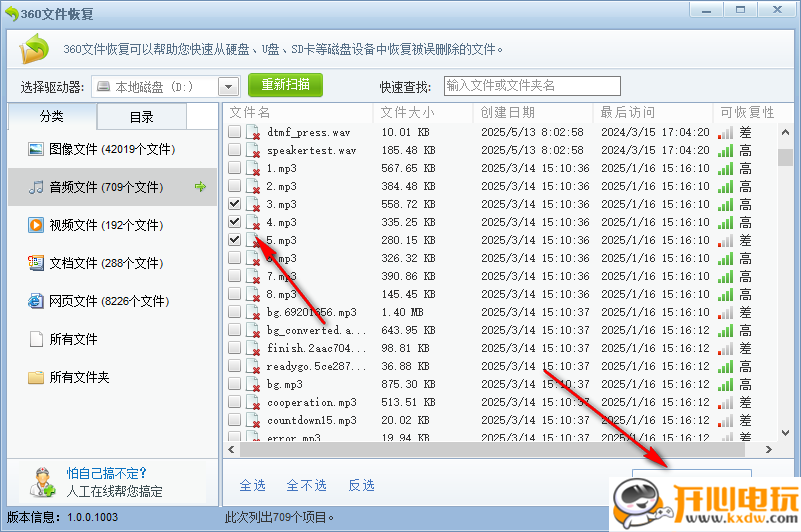Select the document files icon
The image size is (801, 532).
(x=36, y=263)
